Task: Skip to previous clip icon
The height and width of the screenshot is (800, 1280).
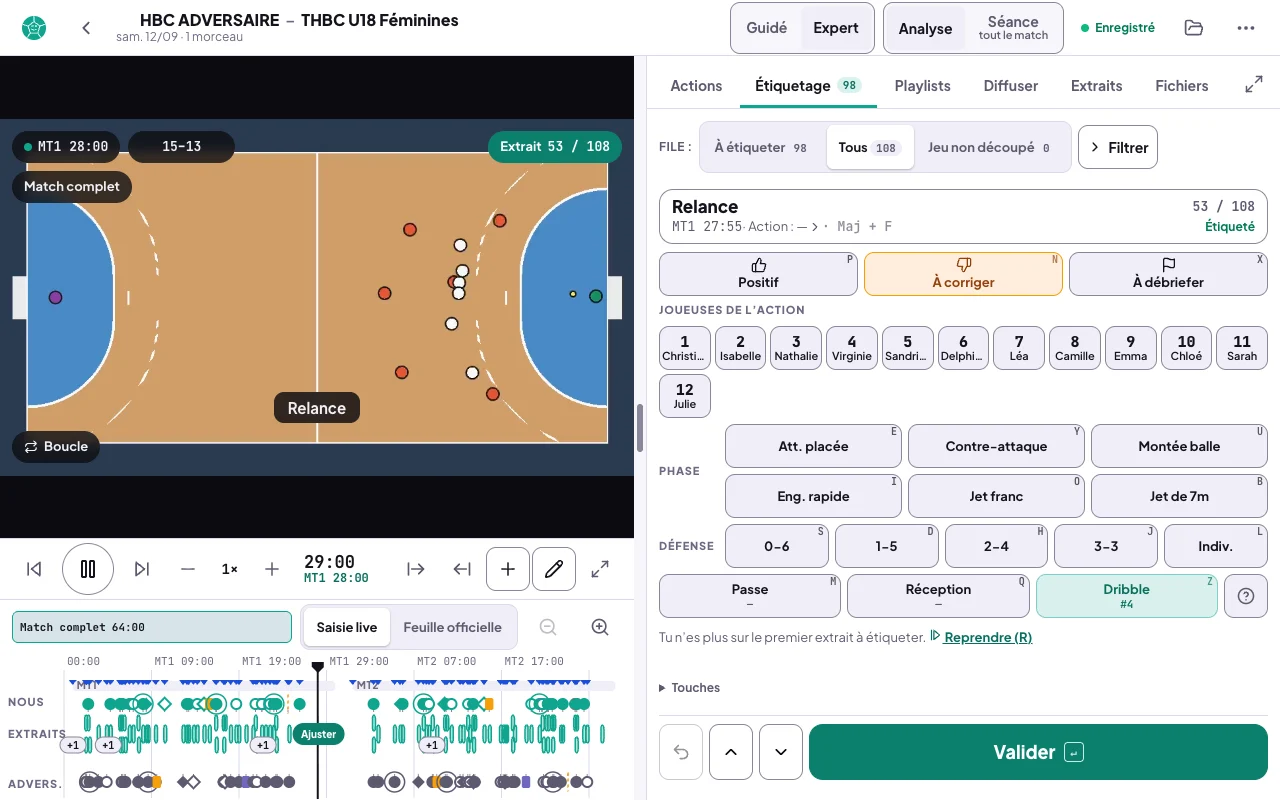Action: pos(34,569)
